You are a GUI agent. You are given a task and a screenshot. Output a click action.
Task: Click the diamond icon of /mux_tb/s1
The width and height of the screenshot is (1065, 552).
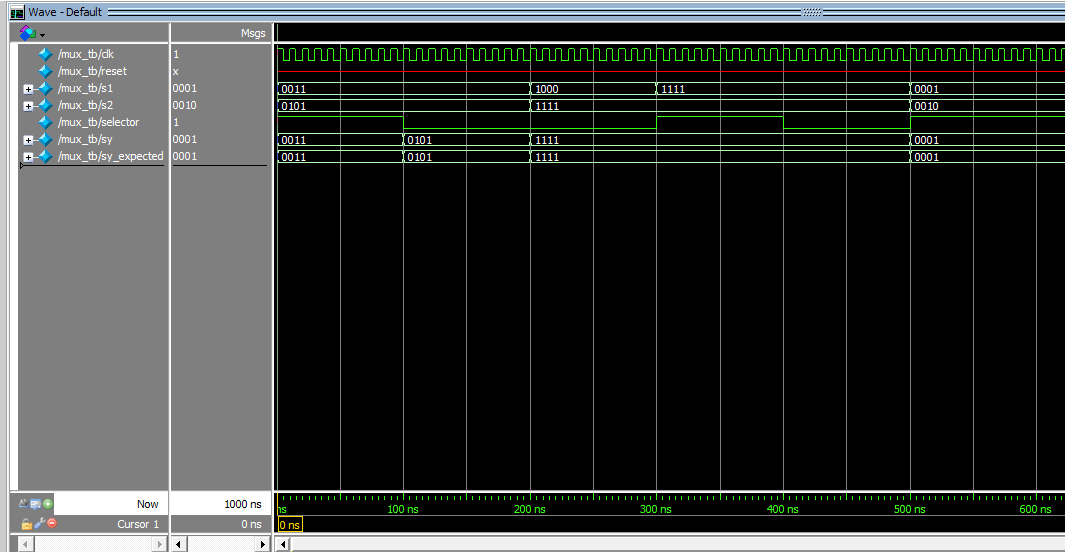46,88
